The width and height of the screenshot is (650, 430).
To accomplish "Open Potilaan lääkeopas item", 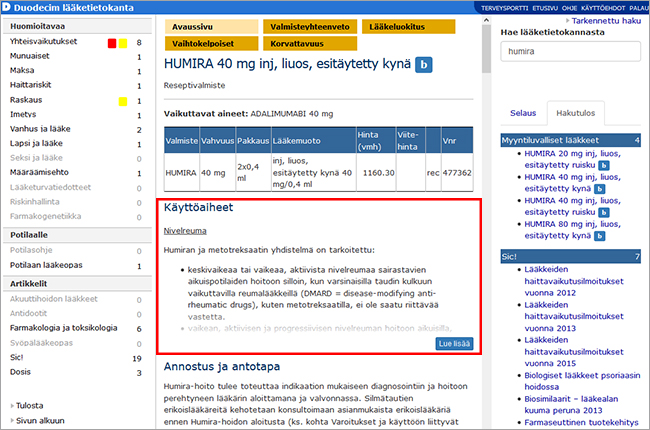I will 46,265.
